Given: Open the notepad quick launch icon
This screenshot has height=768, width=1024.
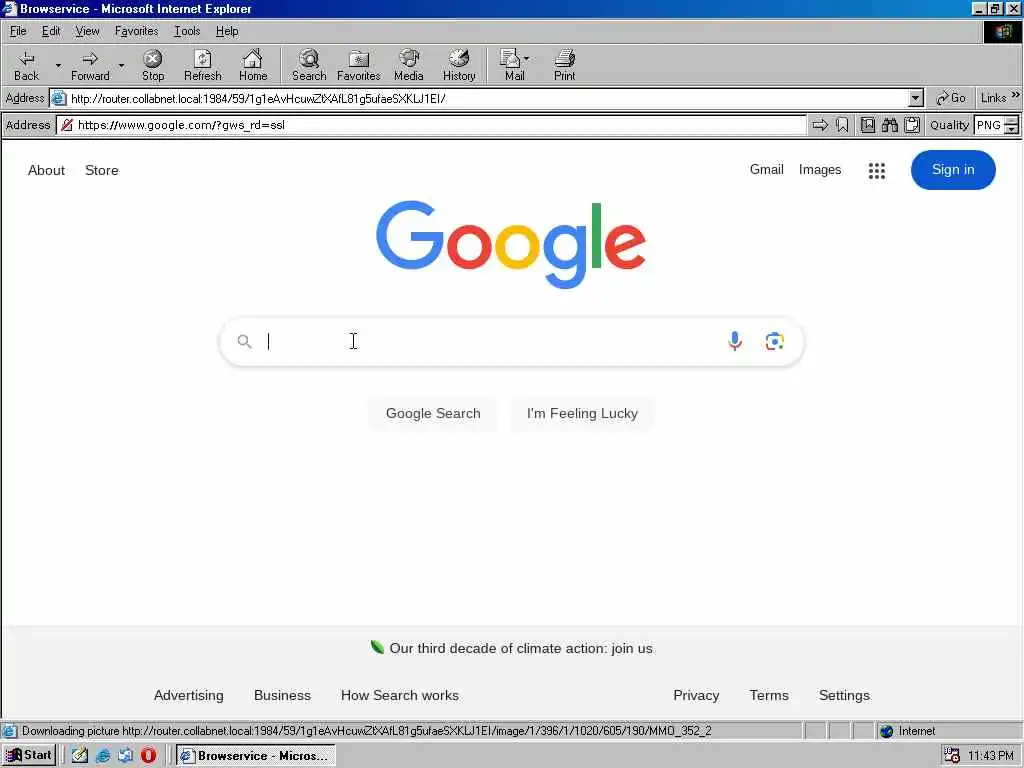Looking at the screenshot, I should [x=80, y=755].
